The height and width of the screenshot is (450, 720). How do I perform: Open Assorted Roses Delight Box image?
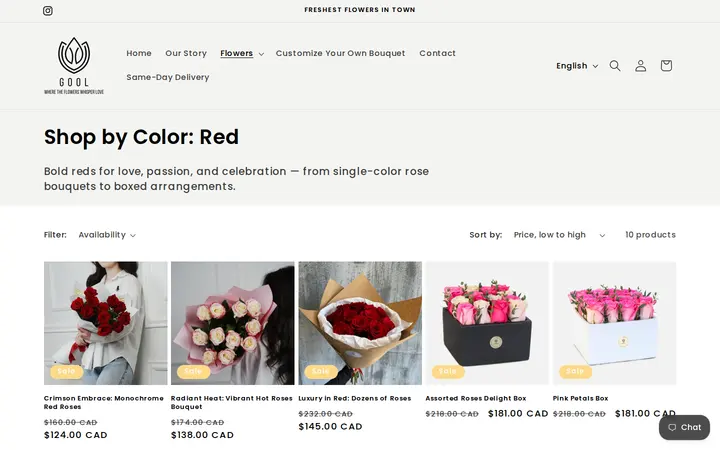coord(487,323)
